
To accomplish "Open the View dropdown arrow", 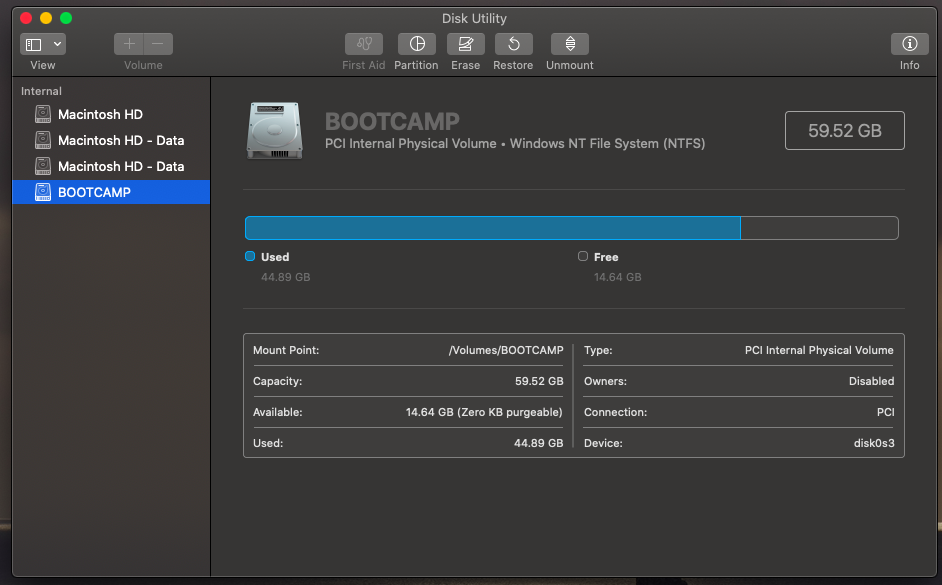I will (x=56, y=44).
